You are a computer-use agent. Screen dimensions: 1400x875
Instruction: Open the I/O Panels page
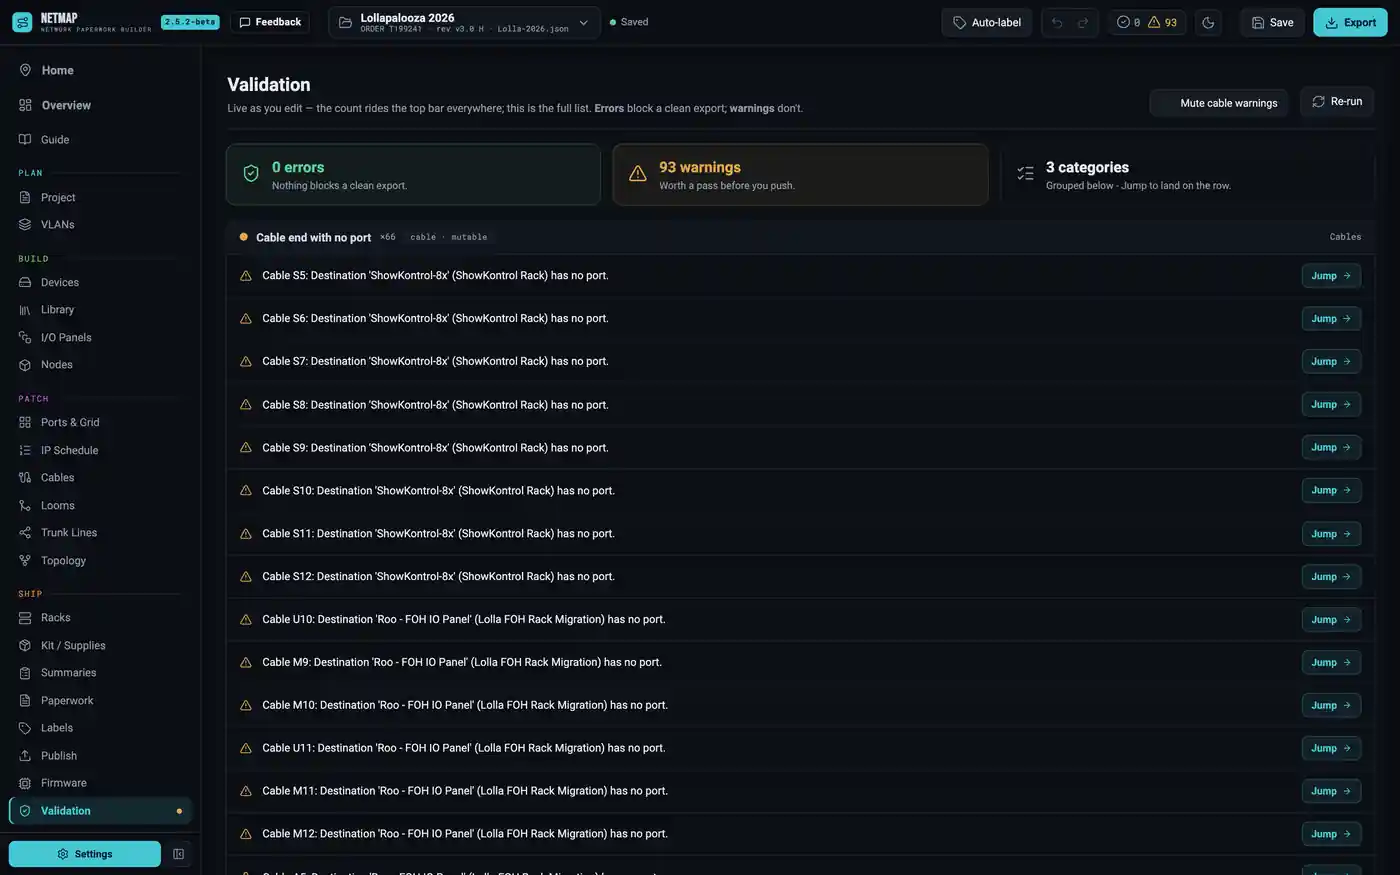100,337
